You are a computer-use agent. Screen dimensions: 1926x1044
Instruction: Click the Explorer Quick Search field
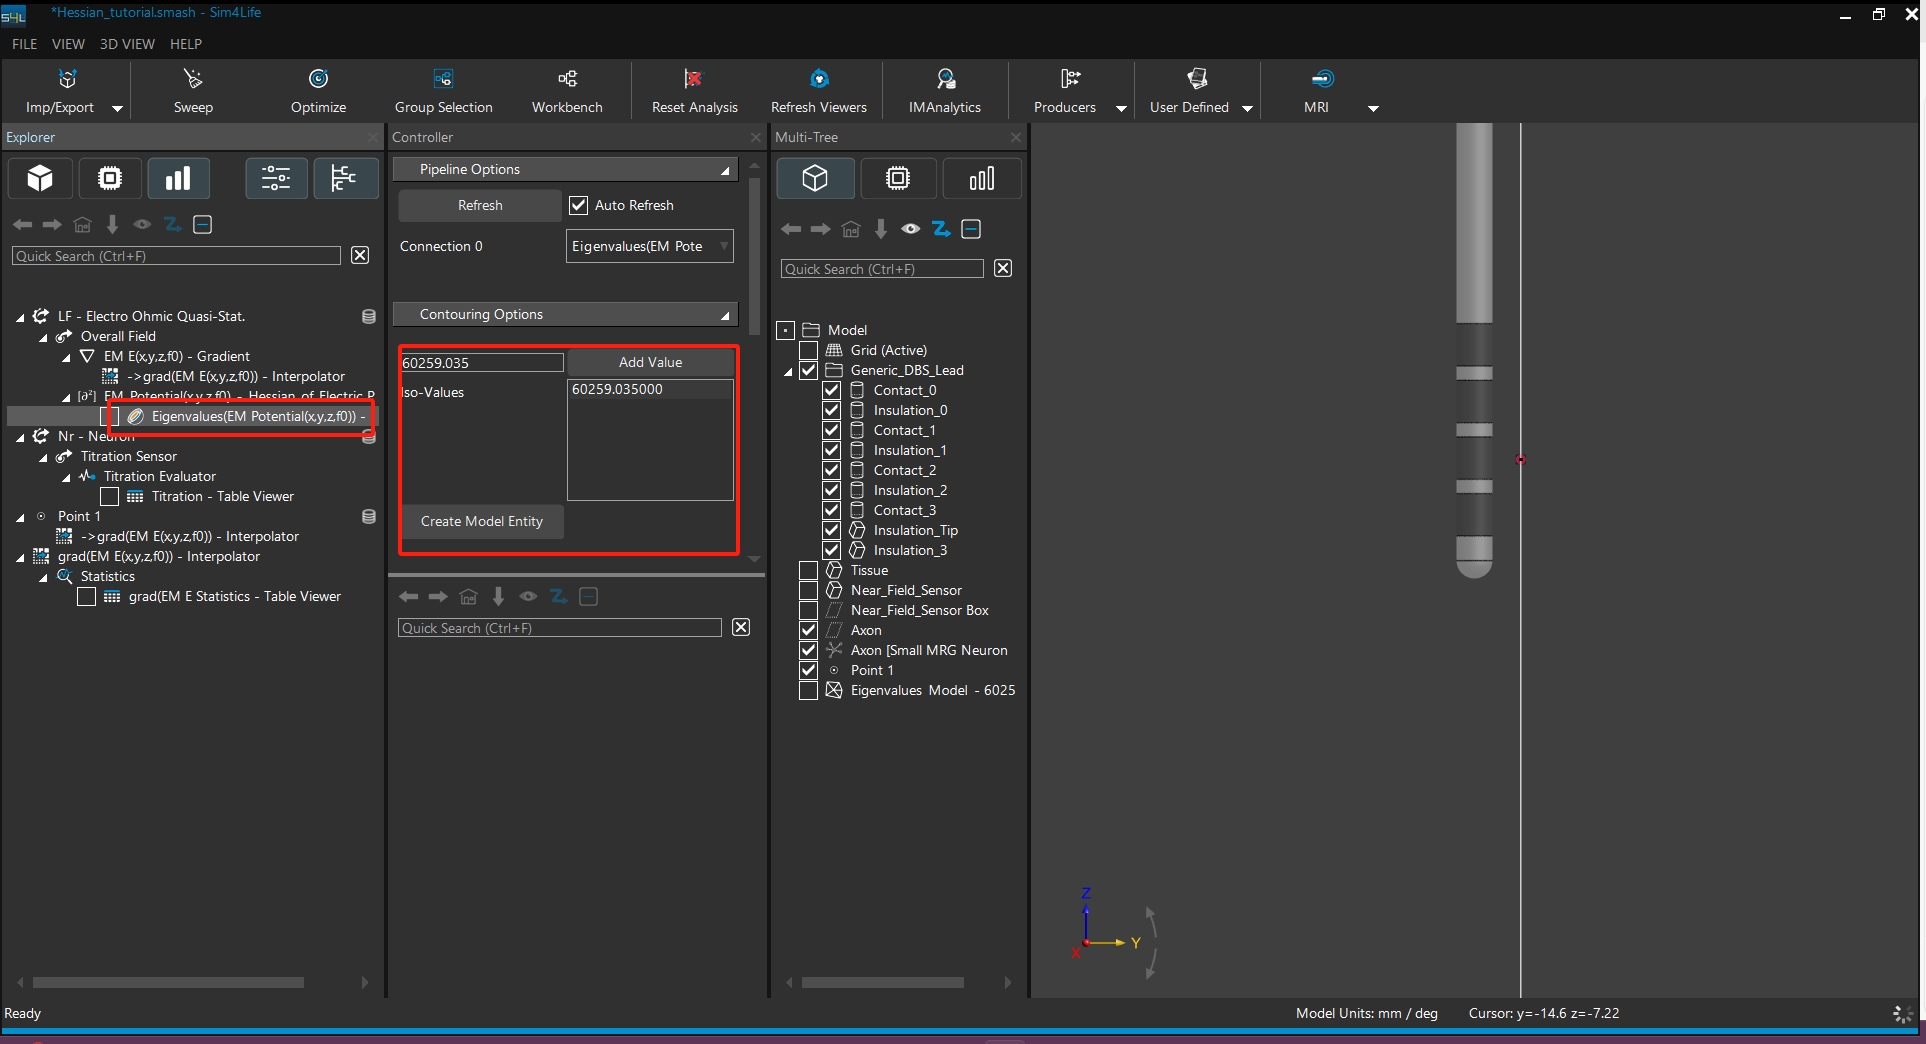pyautogui.click(x=176, y=256)
